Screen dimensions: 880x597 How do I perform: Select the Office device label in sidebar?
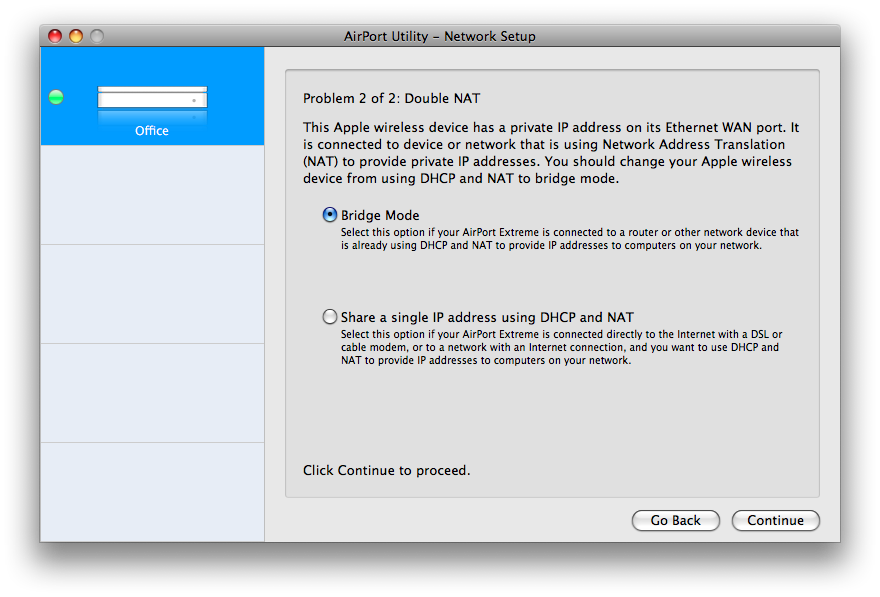point(152,131)
